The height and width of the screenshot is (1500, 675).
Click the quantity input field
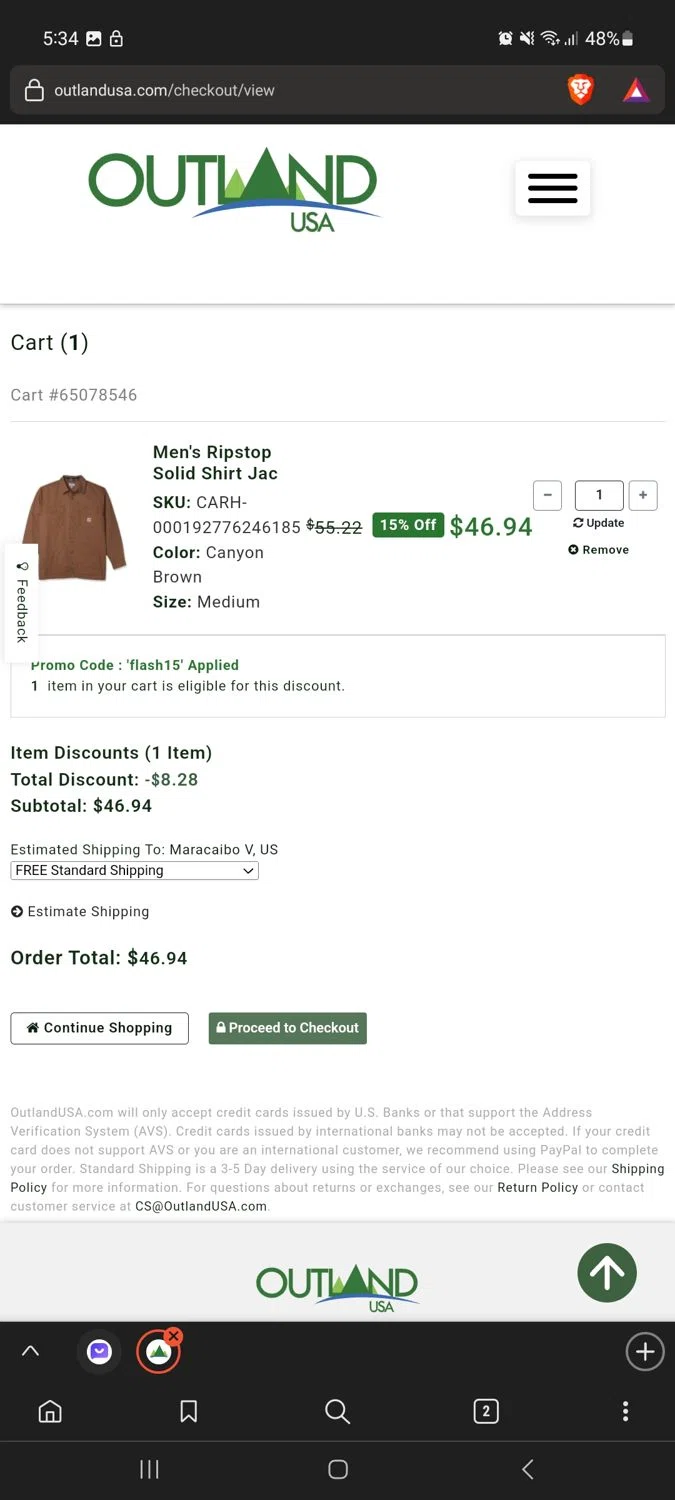599,495
